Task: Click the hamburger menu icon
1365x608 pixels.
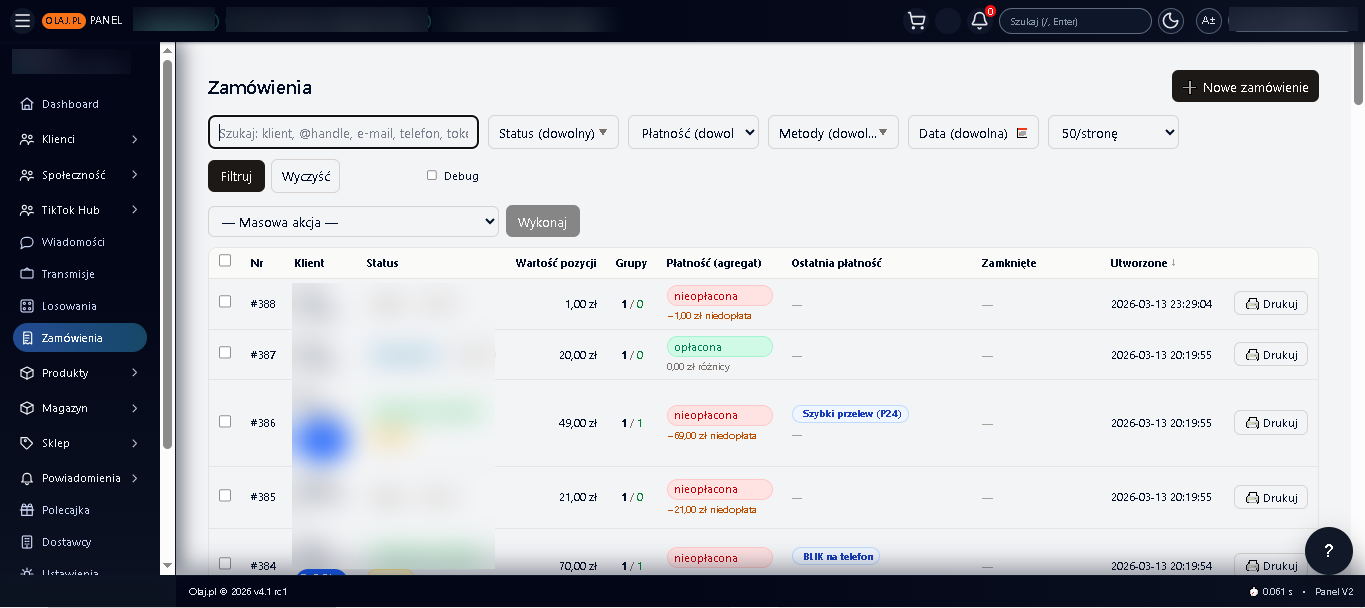Action: point(22,21)
